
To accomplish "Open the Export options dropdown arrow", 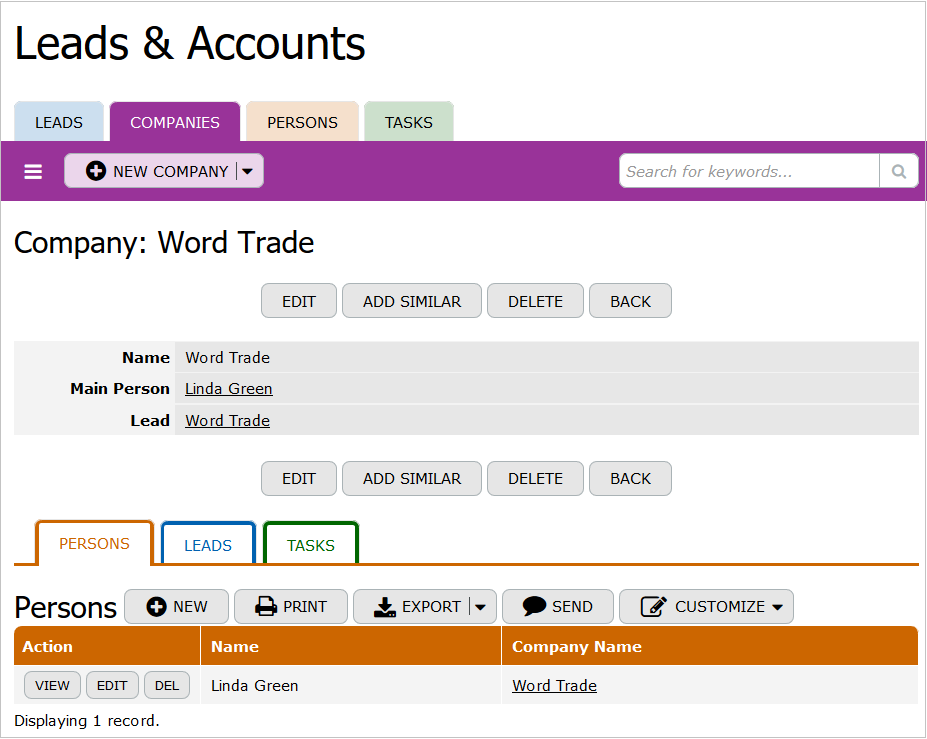I will click(x=481, y=606).
